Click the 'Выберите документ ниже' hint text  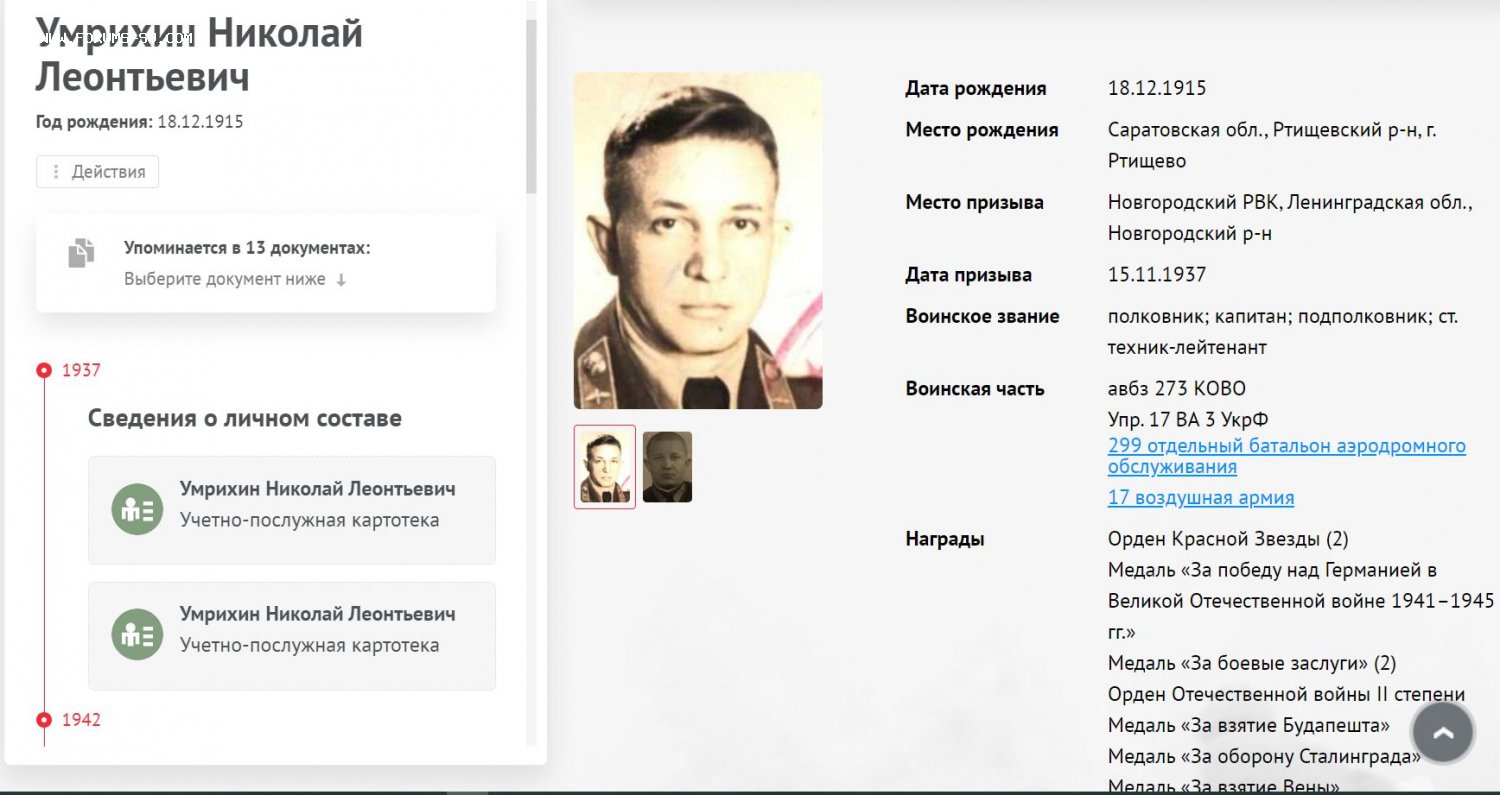point(225,280)
